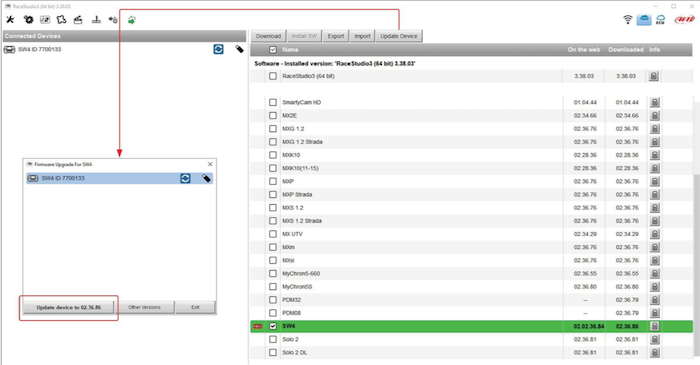Image resolution: width=700 pixels, height=365 pixels.
Task: Open the info icon for SmartyCam HD row
Action: pos(654,103)
